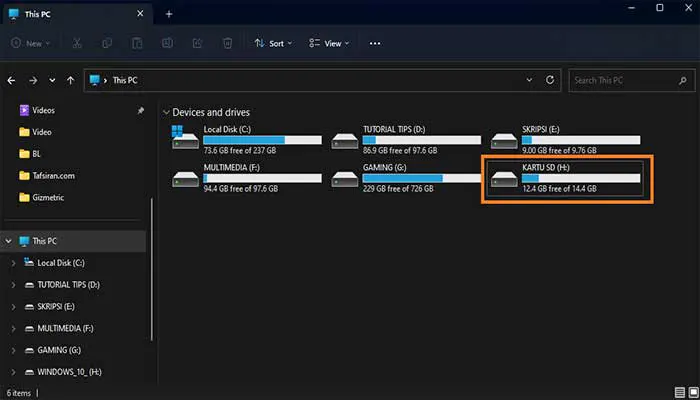
Task: Click '229 GB free of 726 GB' text
Action: point(398,189)
